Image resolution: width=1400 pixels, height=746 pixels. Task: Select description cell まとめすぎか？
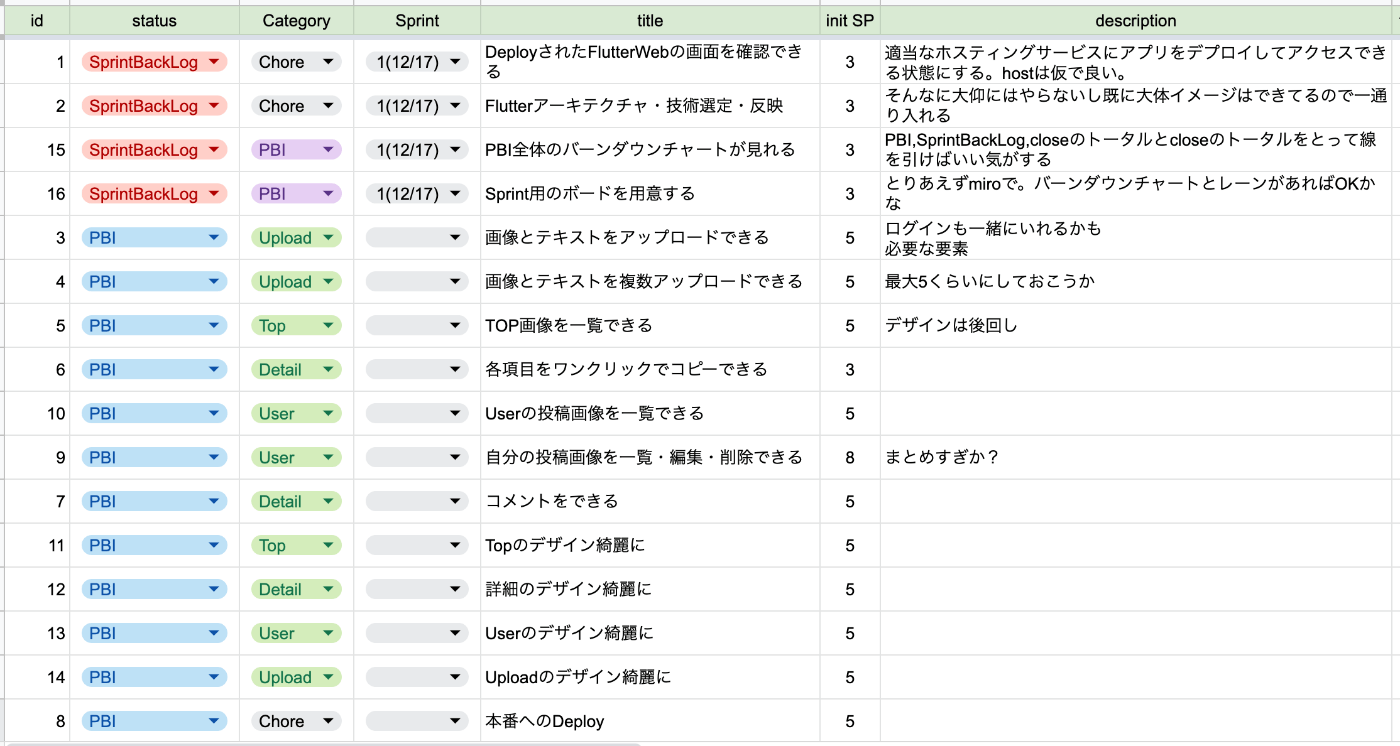[x=1136, y=458]
